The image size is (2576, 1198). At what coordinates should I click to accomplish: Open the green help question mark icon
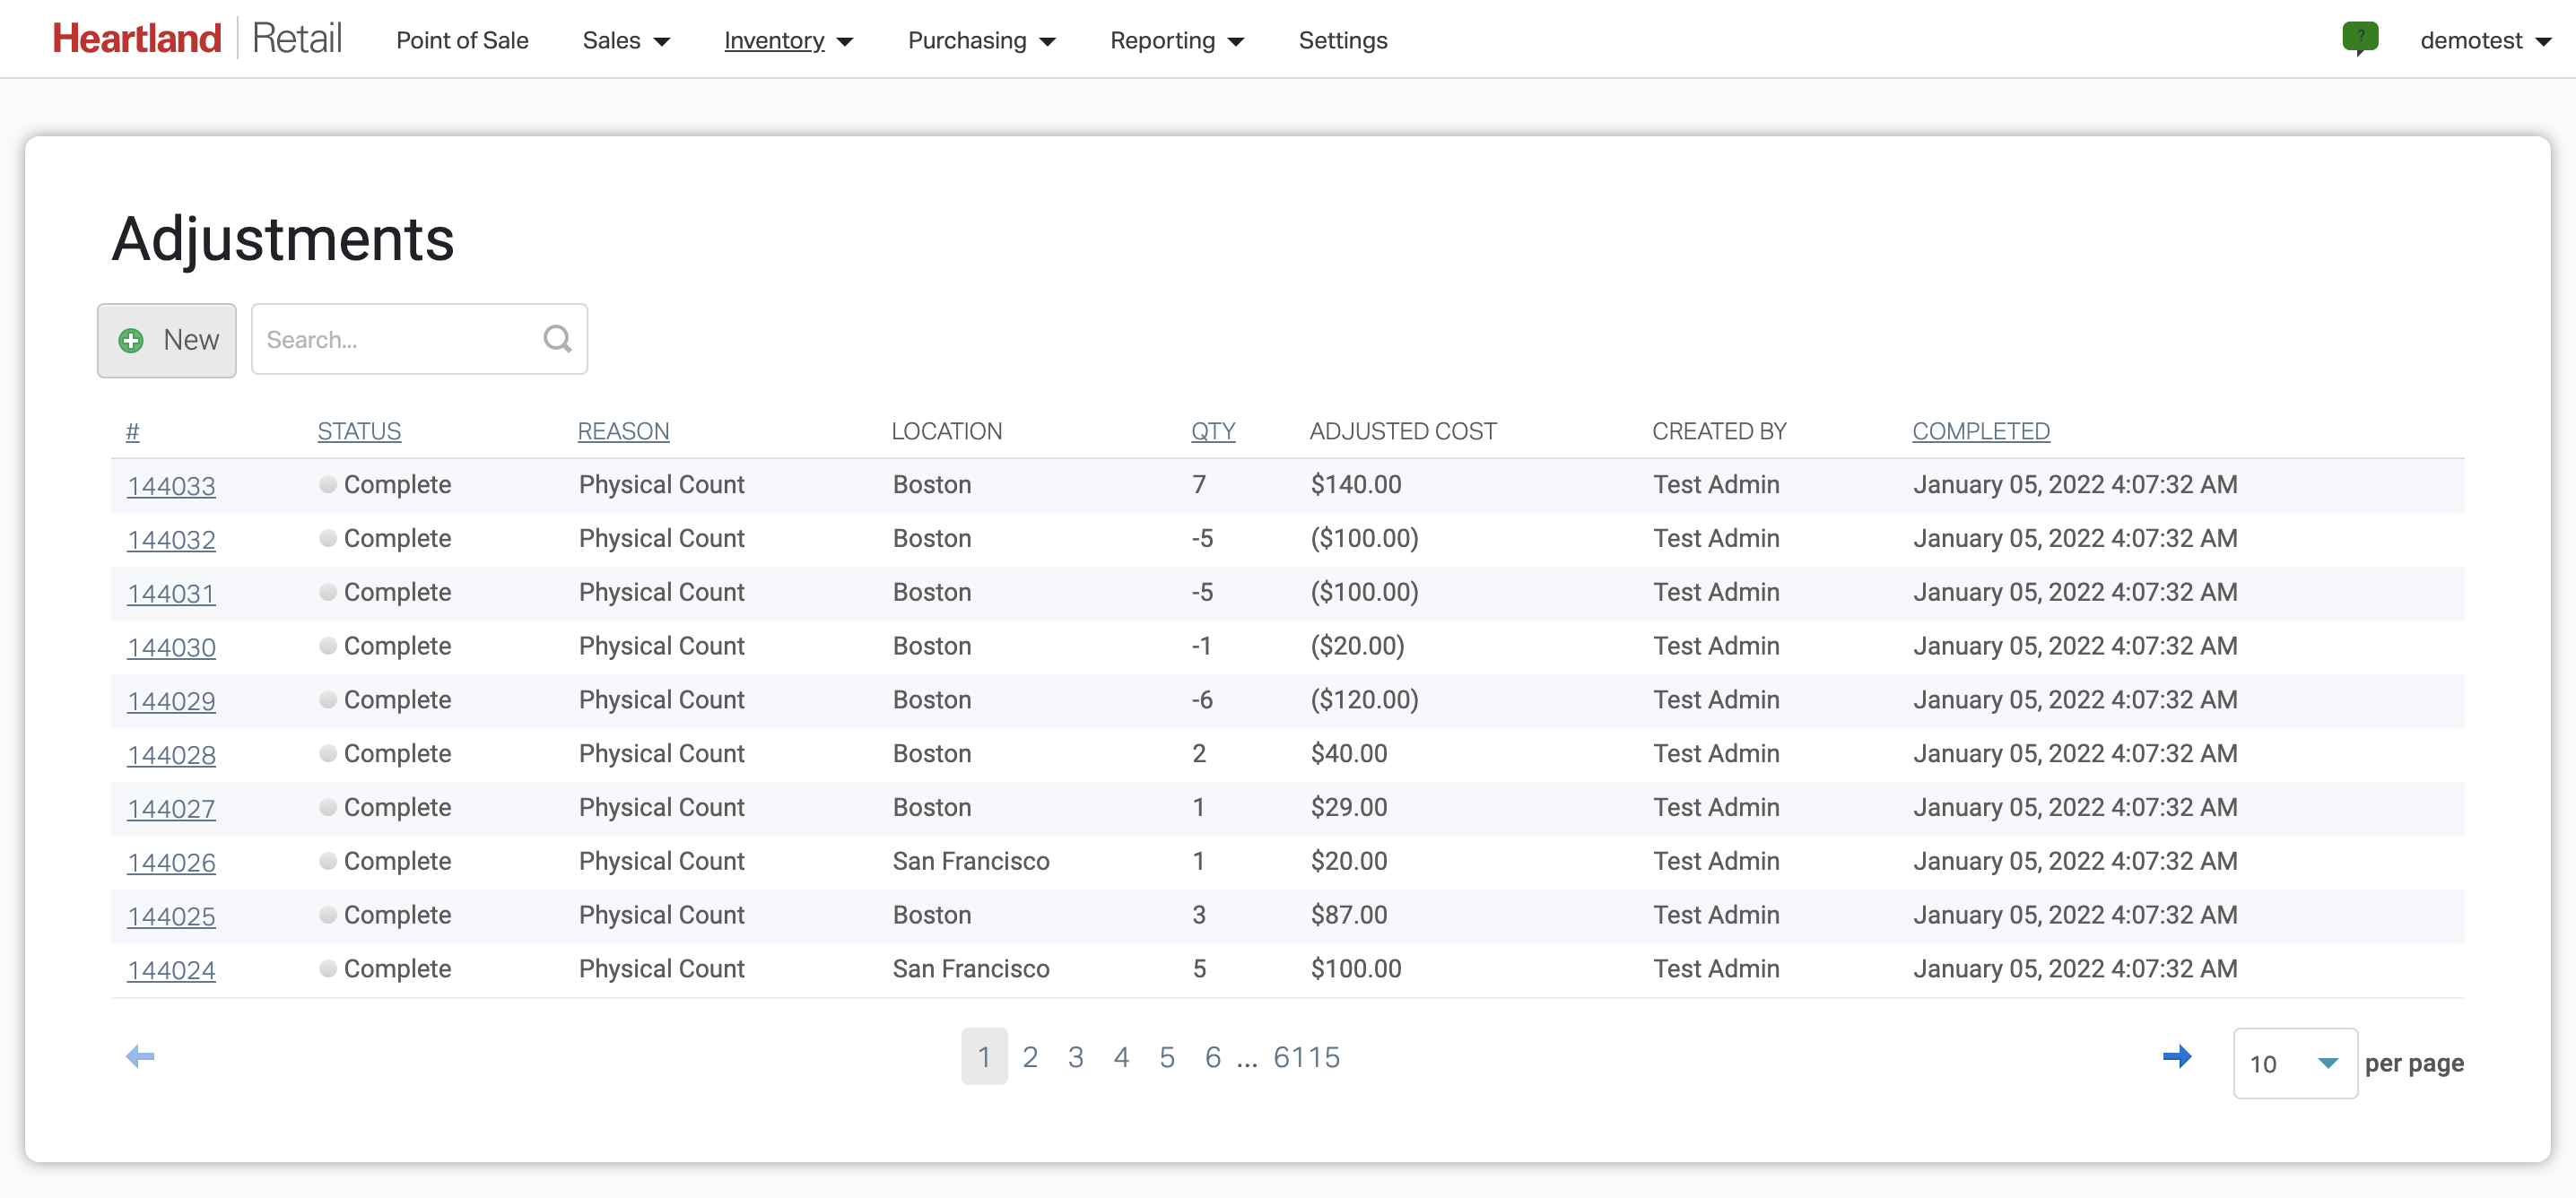tap(2361, 38)
